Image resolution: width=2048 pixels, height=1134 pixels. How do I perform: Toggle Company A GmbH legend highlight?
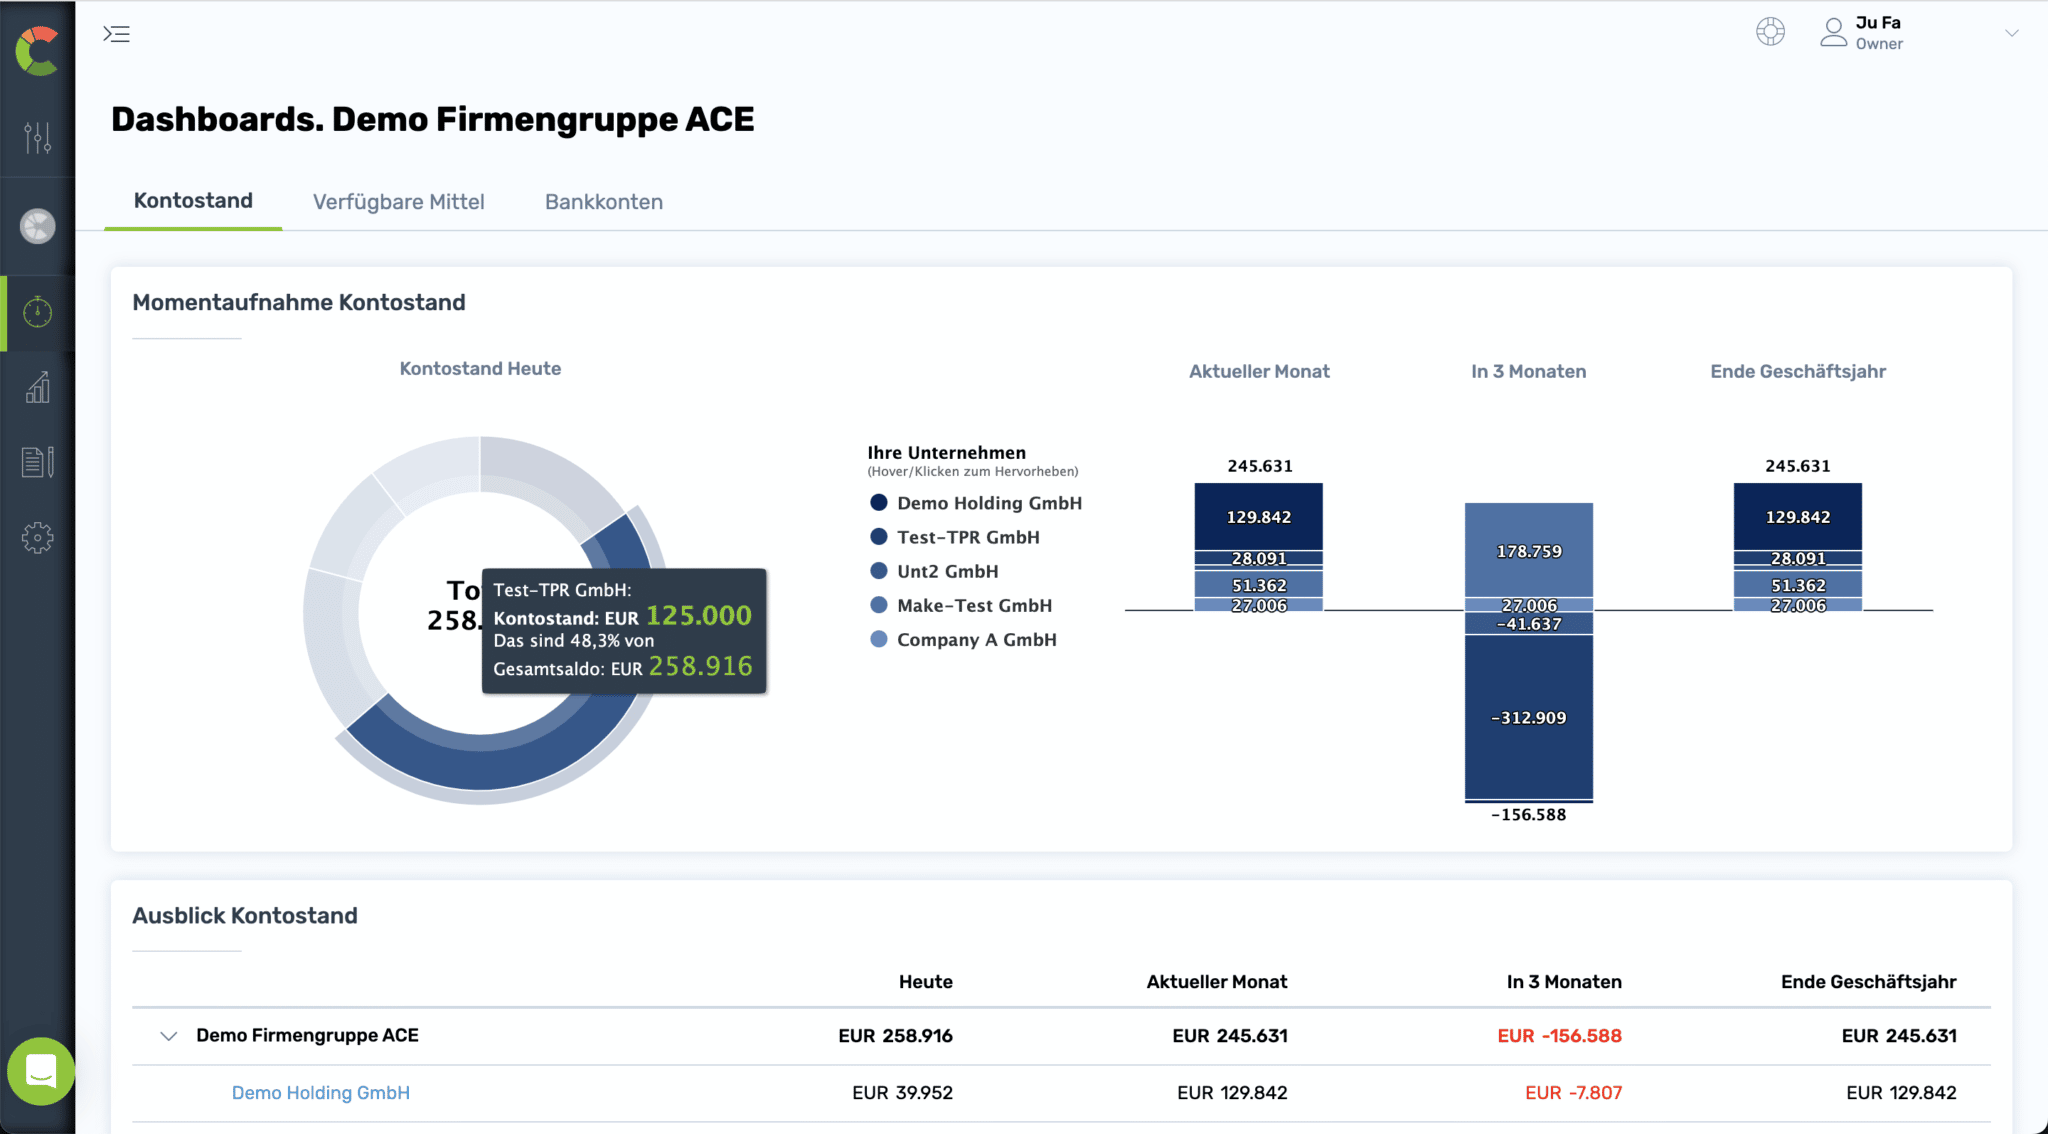point(975,640)
